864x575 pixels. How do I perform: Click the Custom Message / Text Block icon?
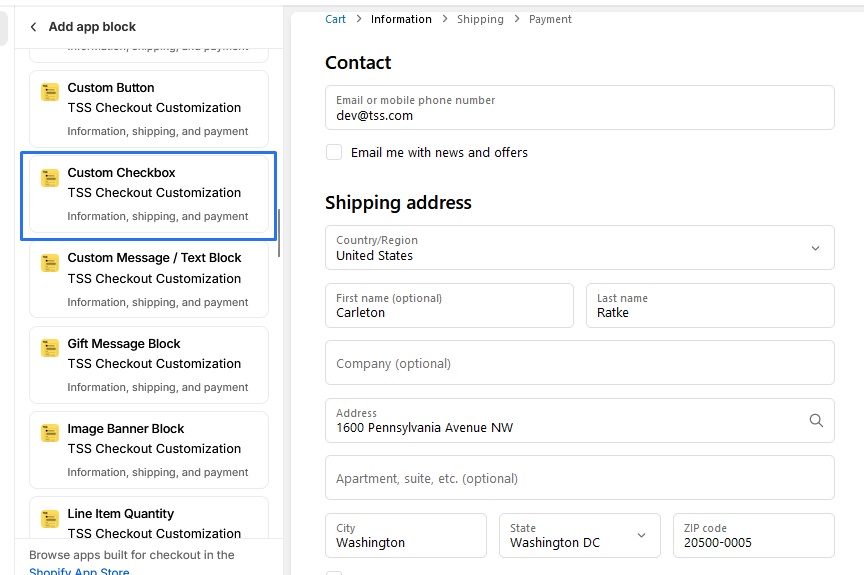[50, 263]
